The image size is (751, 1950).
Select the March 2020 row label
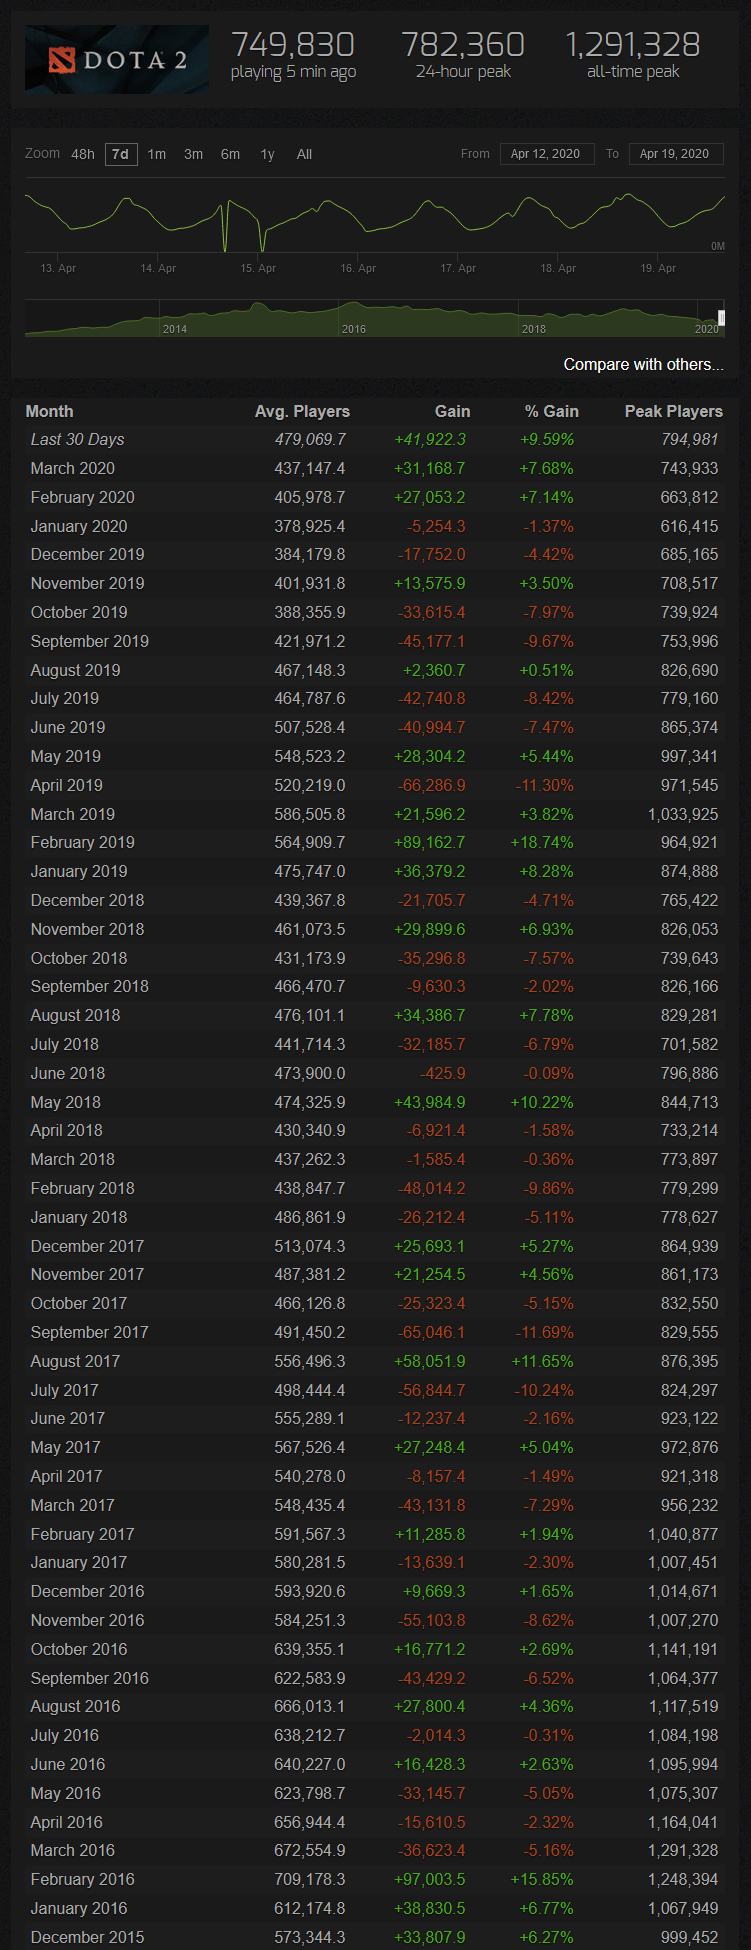pyautogui.click(x=72, y=468)
